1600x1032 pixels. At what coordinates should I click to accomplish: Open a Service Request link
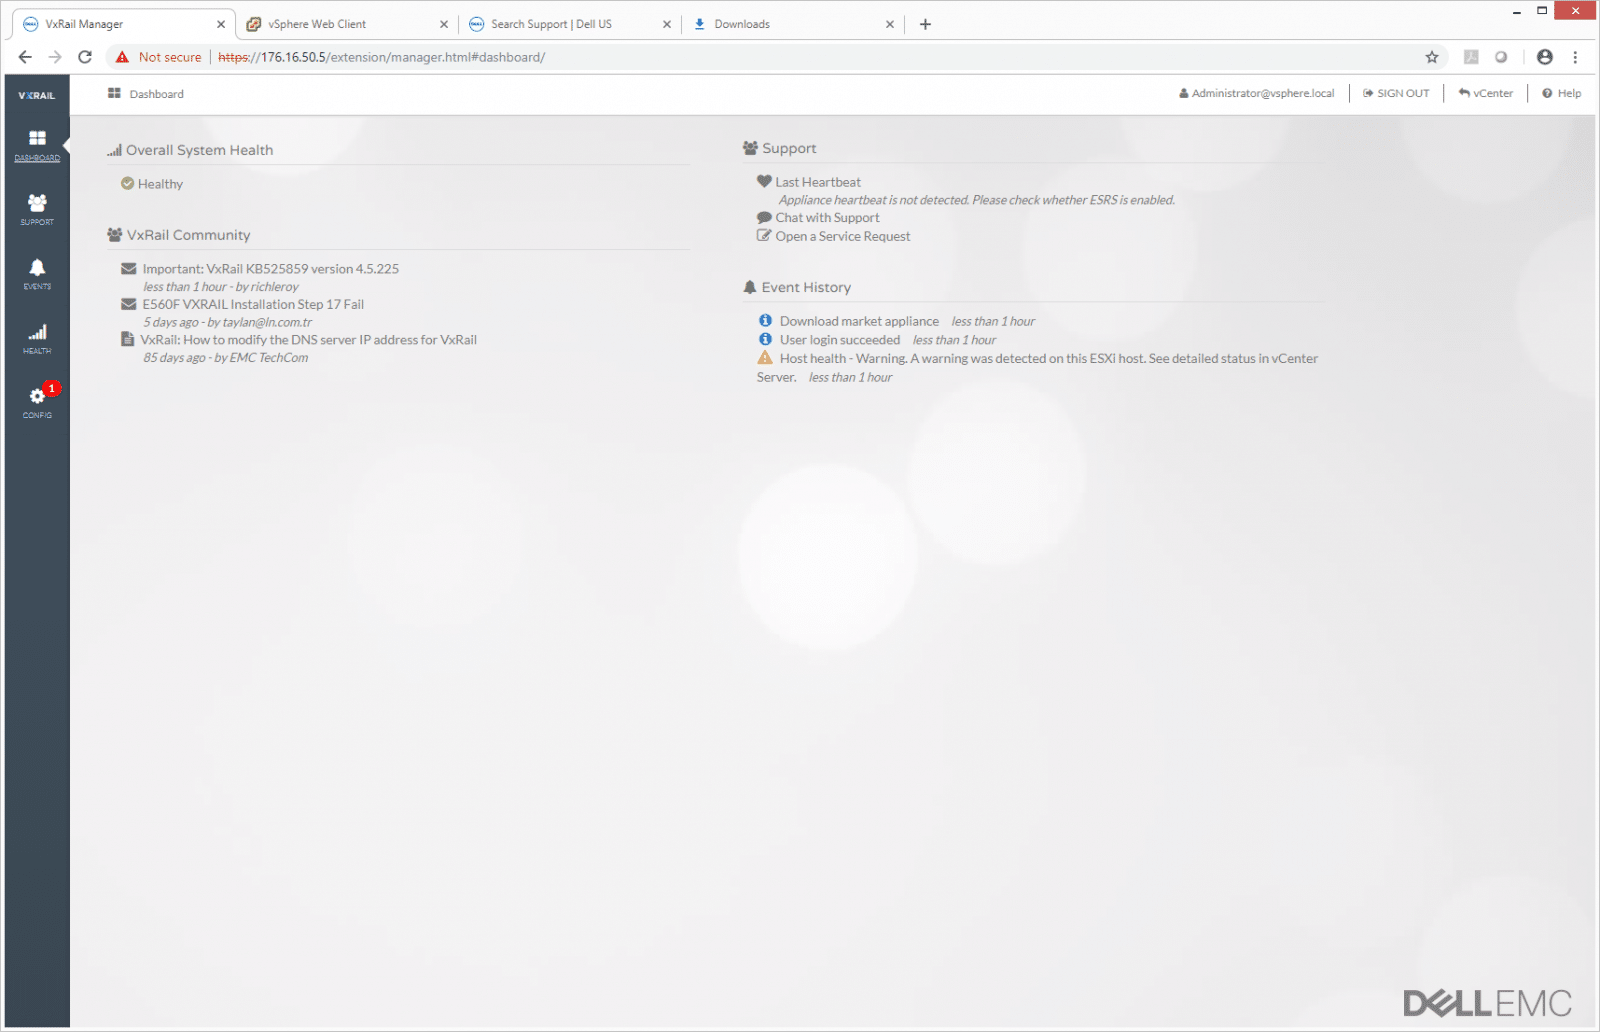(x=843, y=236)
